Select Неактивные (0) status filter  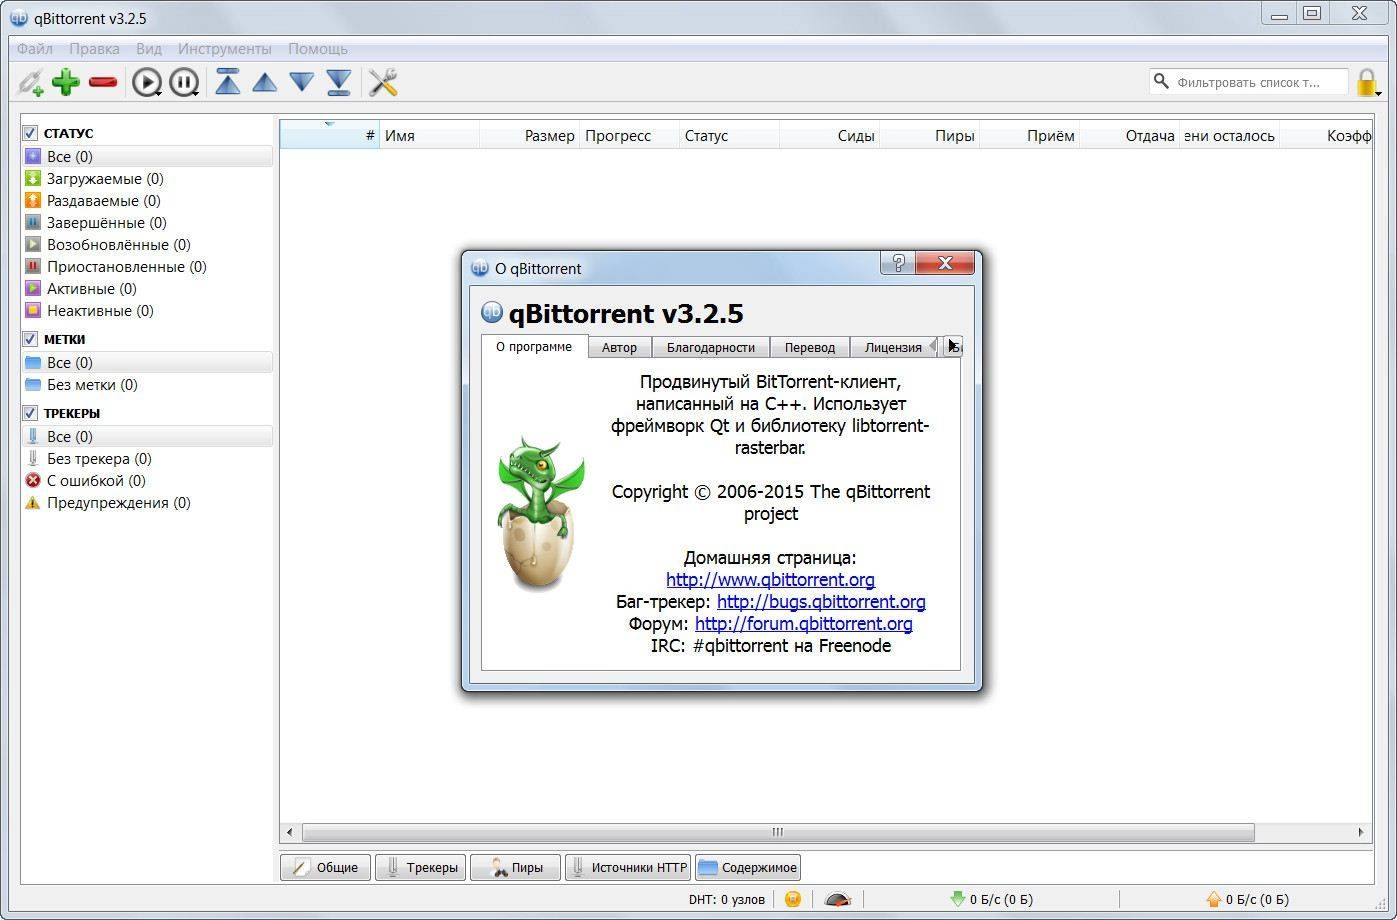[147, 311]
